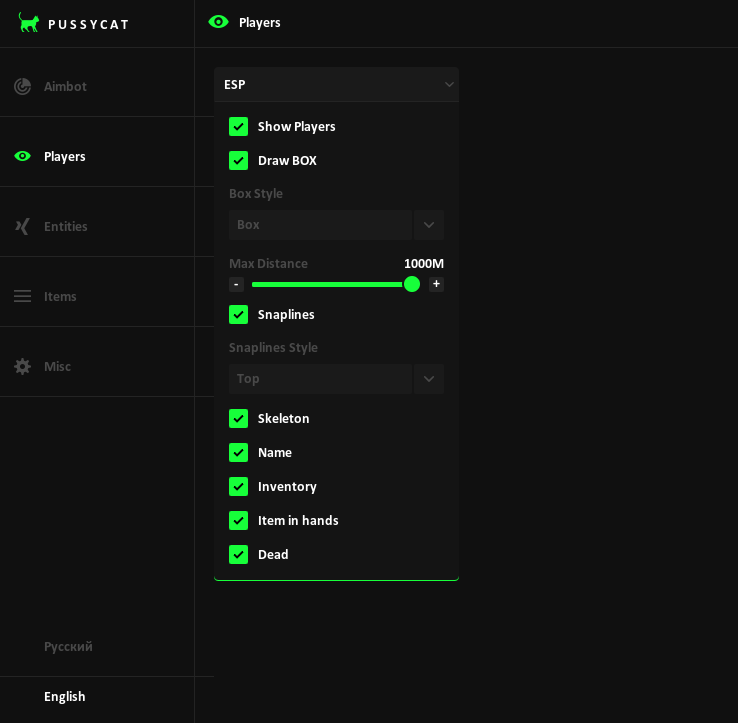Click the green cat logo icon
738x723 pixels.
click(x=29, y=23)
